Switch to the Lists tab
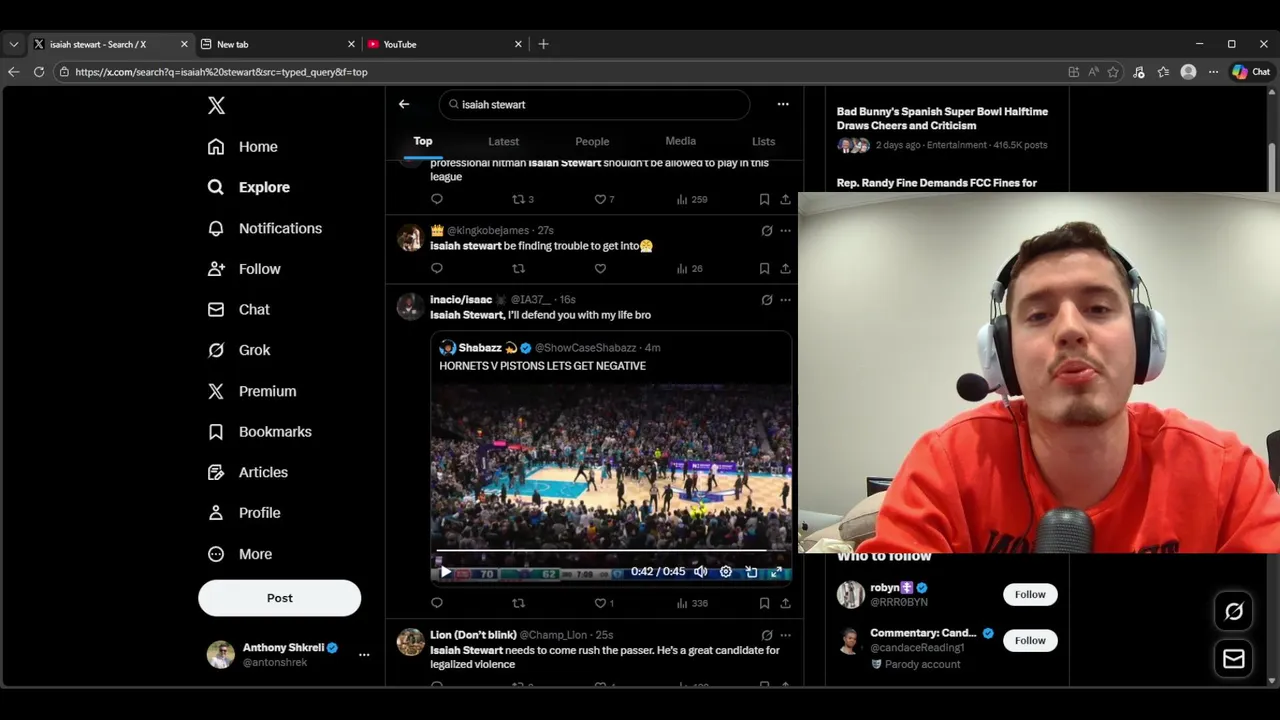This screenshot has height=720, width=1280. pyautogui.click(x=763, y=141)
